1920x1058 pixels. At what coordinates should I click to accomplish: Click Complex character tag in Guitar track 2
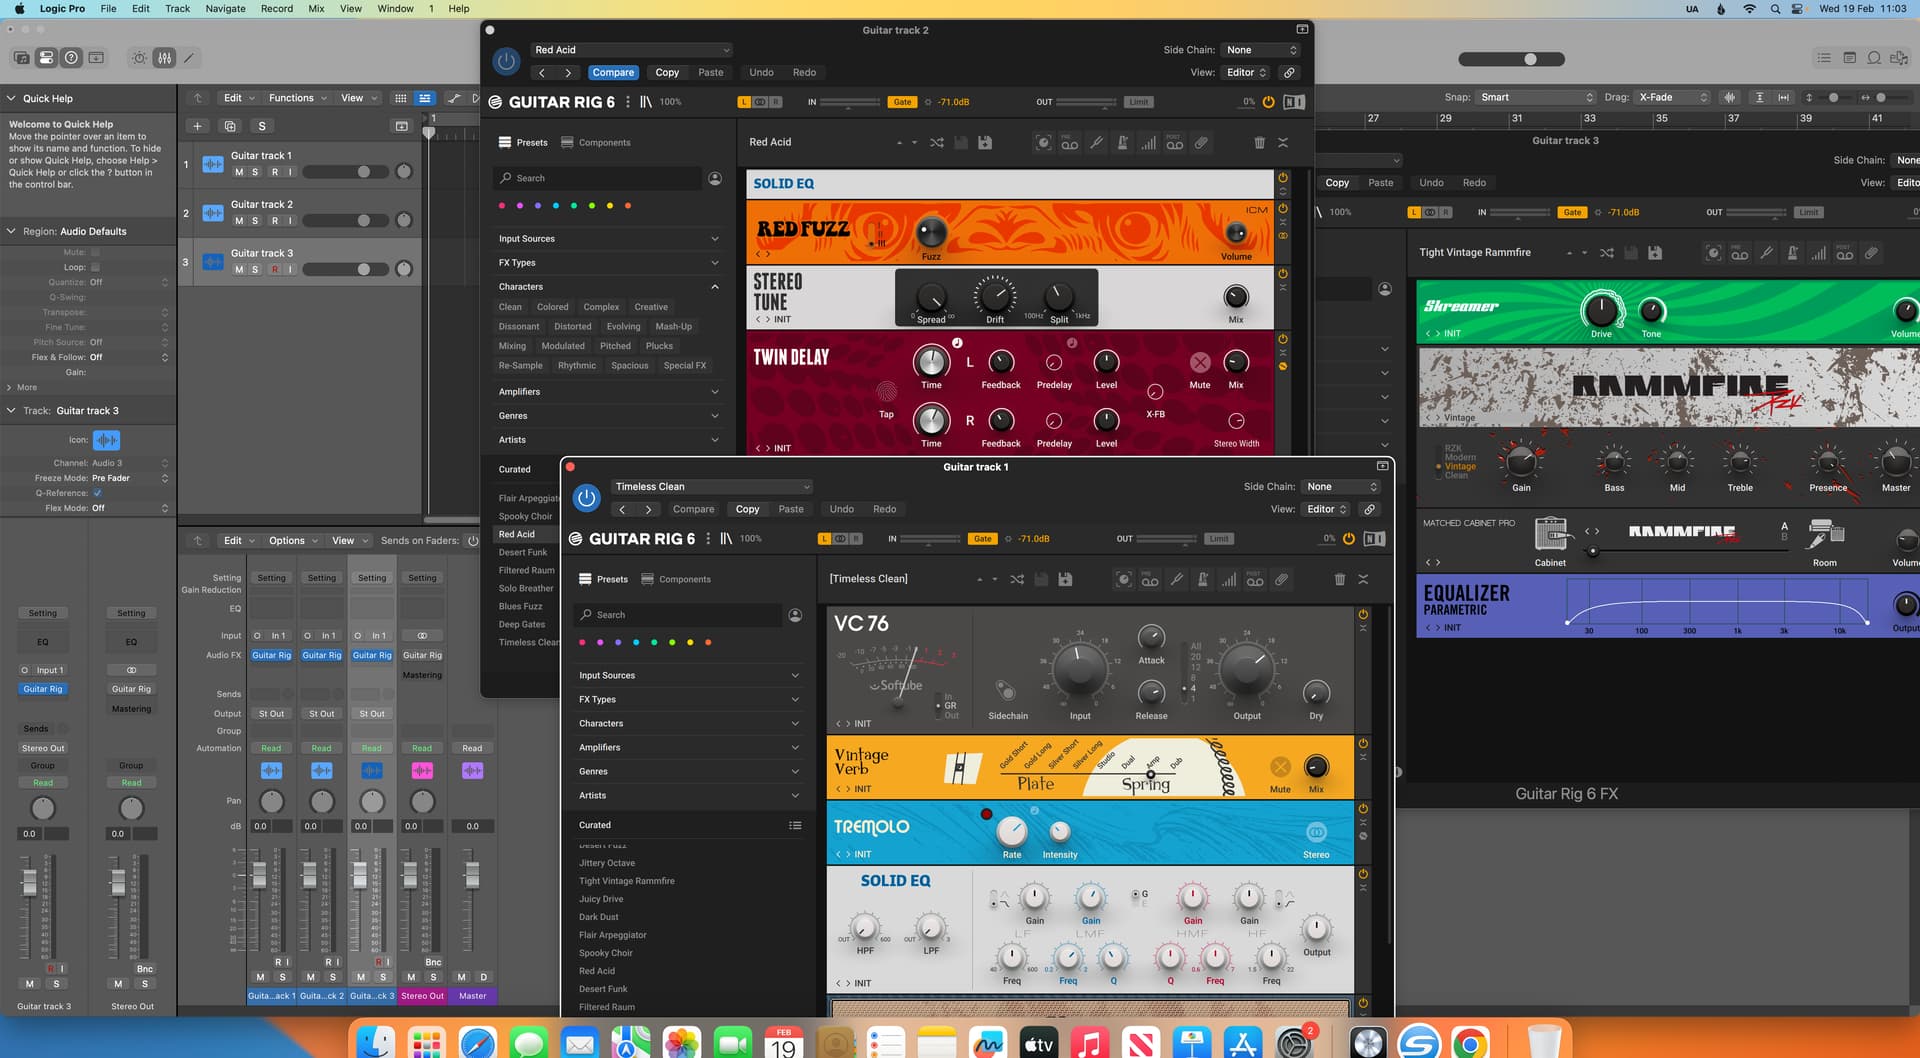601,307
